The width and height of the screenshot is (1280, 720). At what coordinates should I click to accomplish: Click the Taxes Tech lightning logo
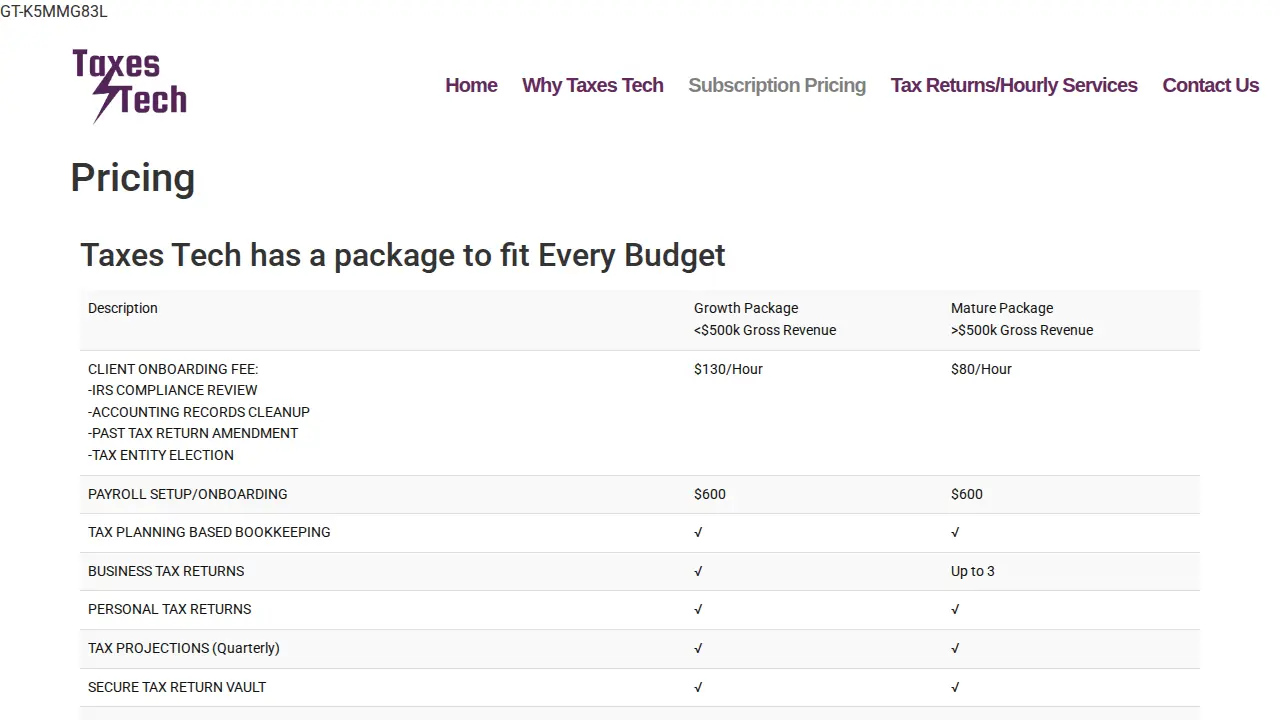click(130, 86)
